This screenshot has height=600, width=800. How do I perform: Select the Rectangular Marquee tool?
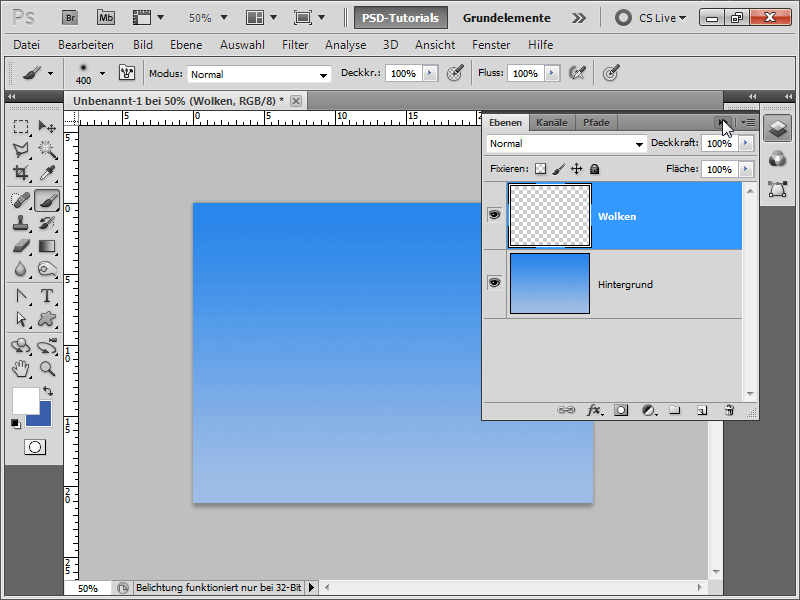coord(21,126)
